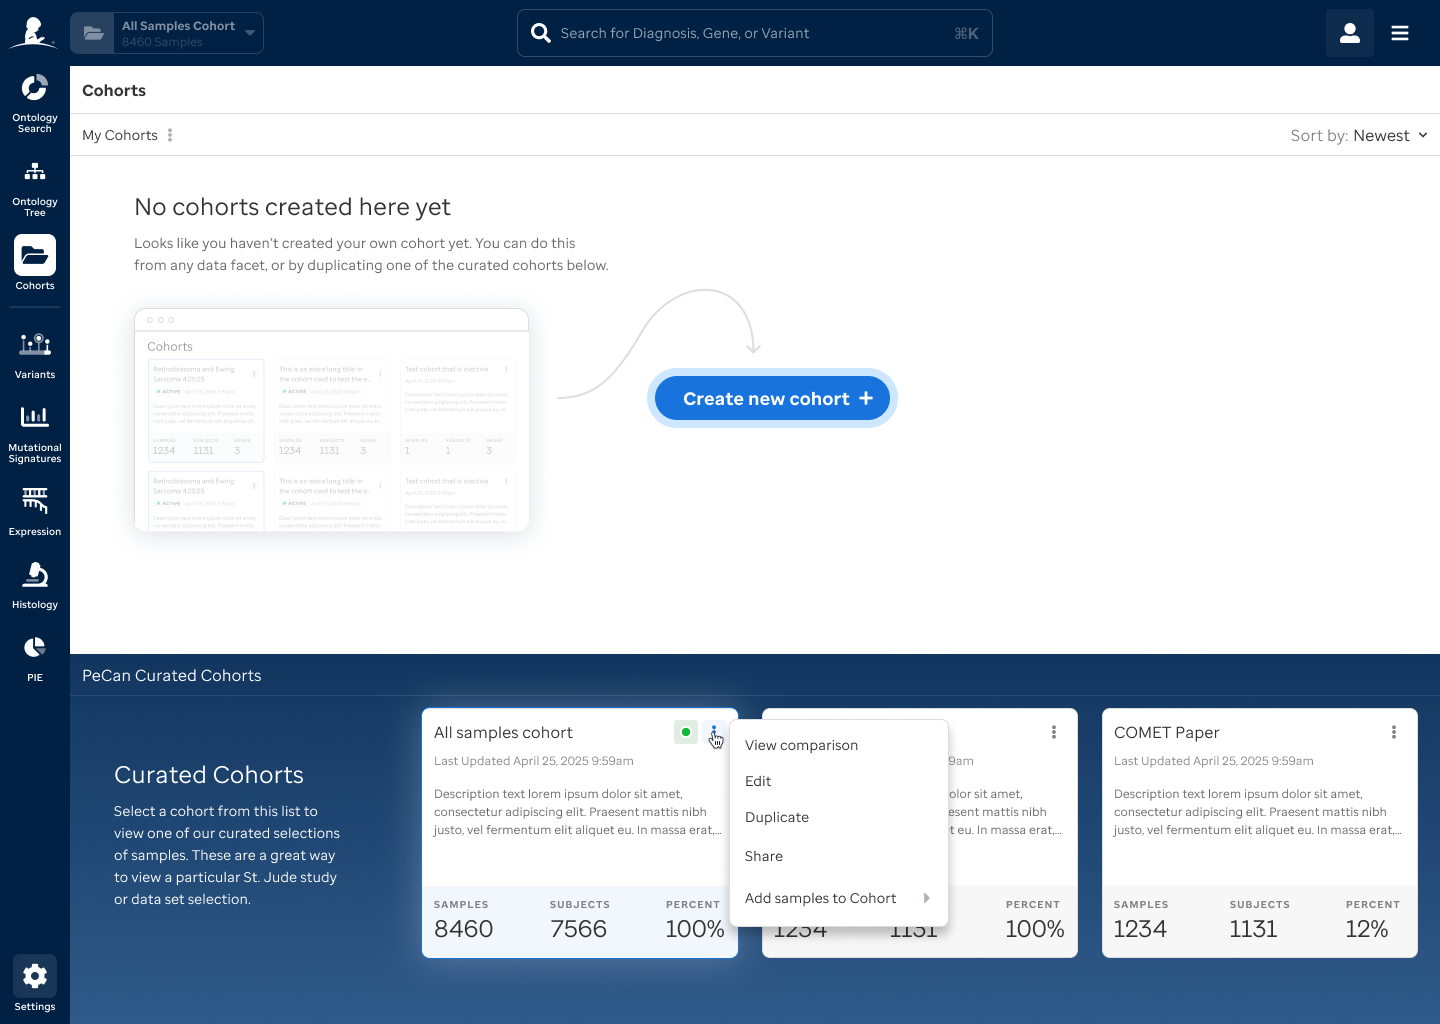Screen dimensions: 1440x1024
Task: Click the user profile icon
Action: click(x=1349, y=33)
